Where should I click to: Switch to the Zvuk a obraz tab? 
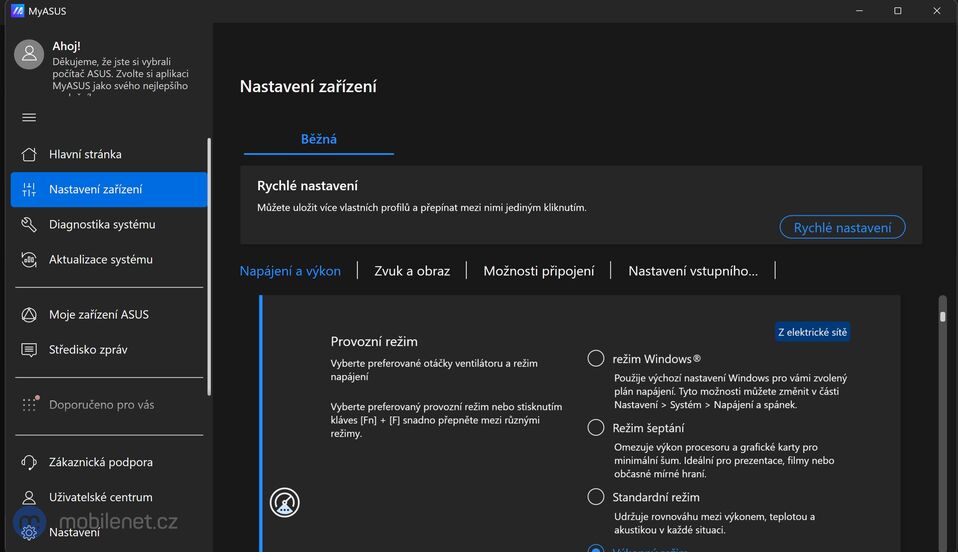(x=412, y=271)
